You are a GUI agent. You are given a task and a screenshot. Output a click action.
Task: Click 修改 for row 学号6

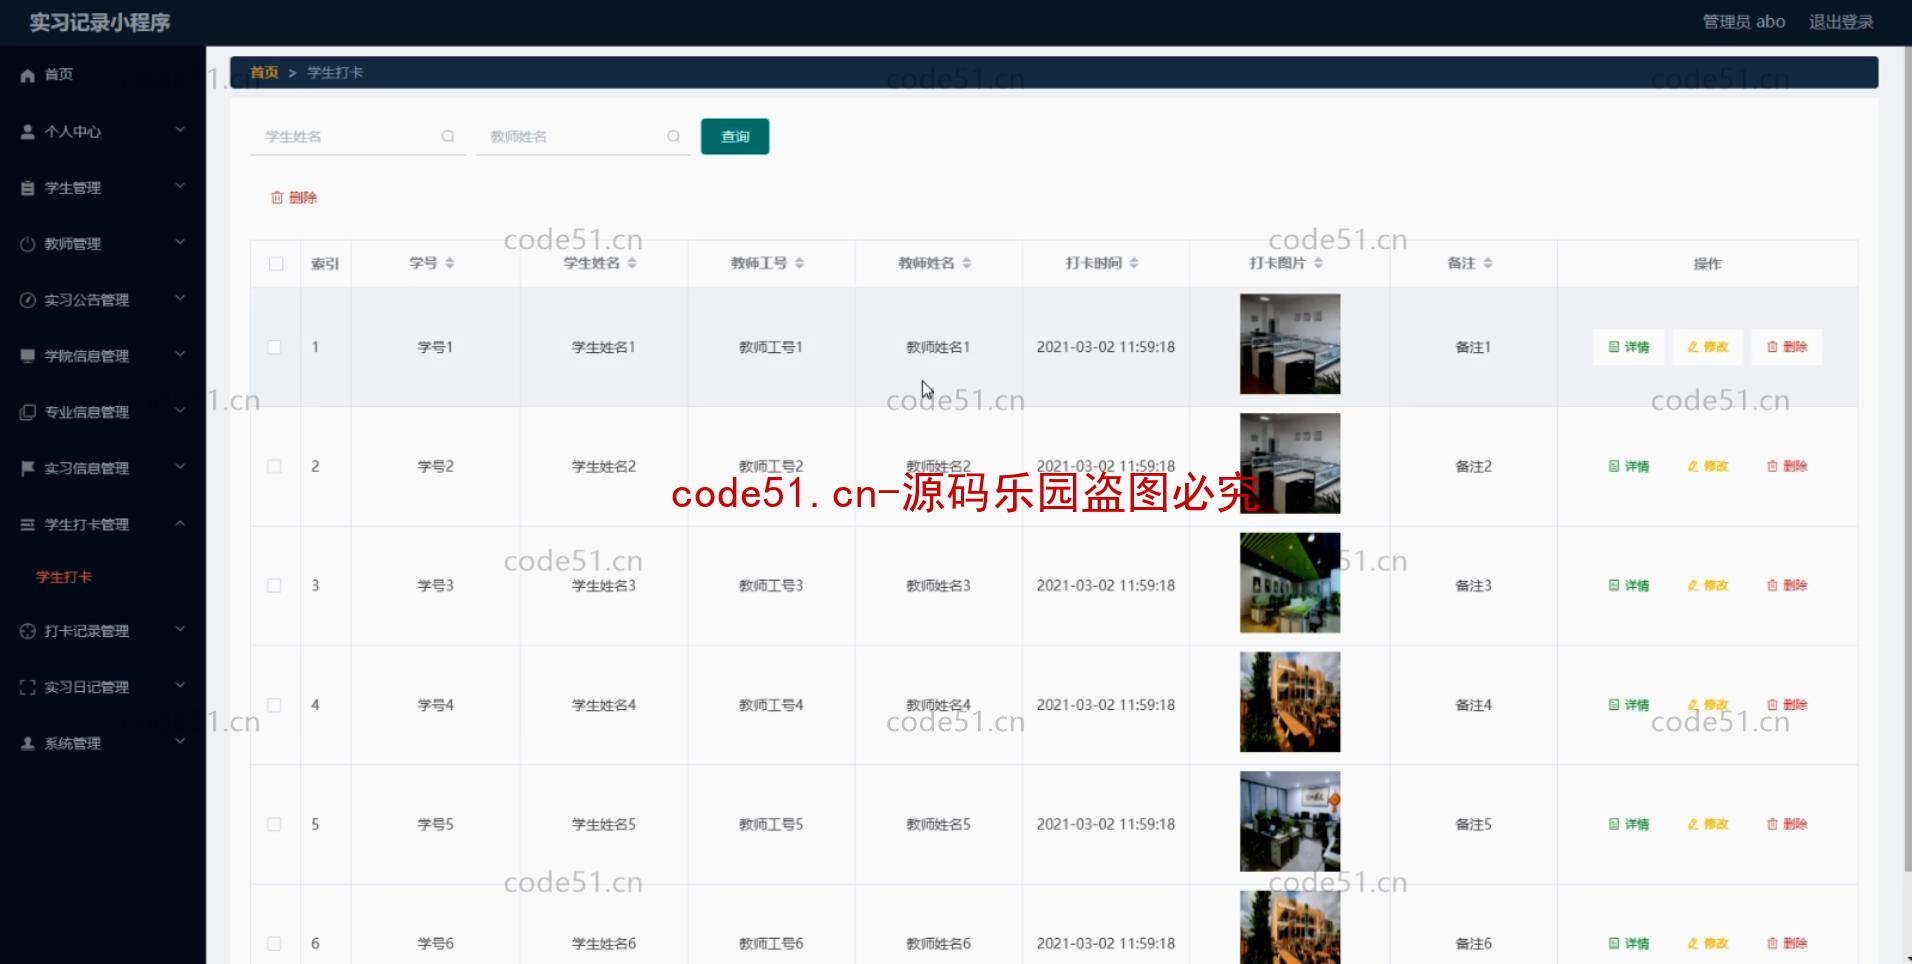[1708, 943]
